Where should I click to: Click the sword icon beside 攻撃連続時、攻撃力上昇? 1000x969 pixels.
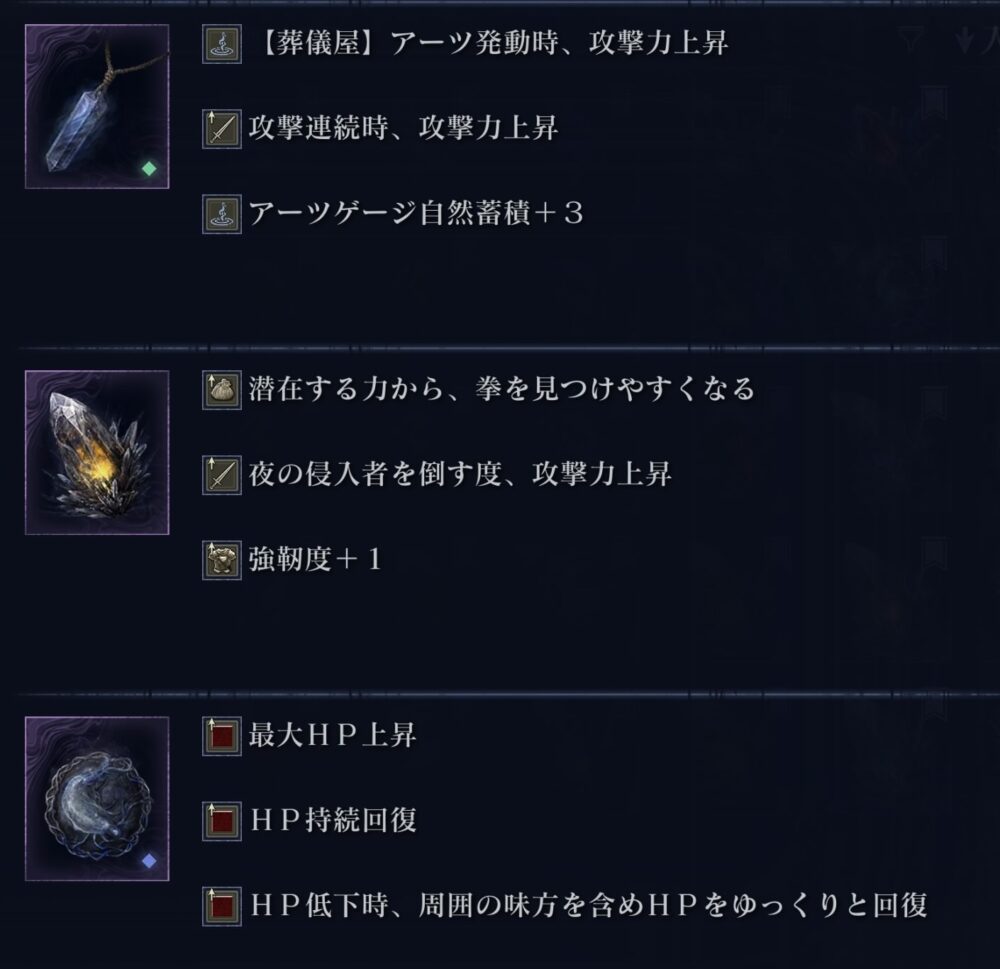(x=222, y=129)
